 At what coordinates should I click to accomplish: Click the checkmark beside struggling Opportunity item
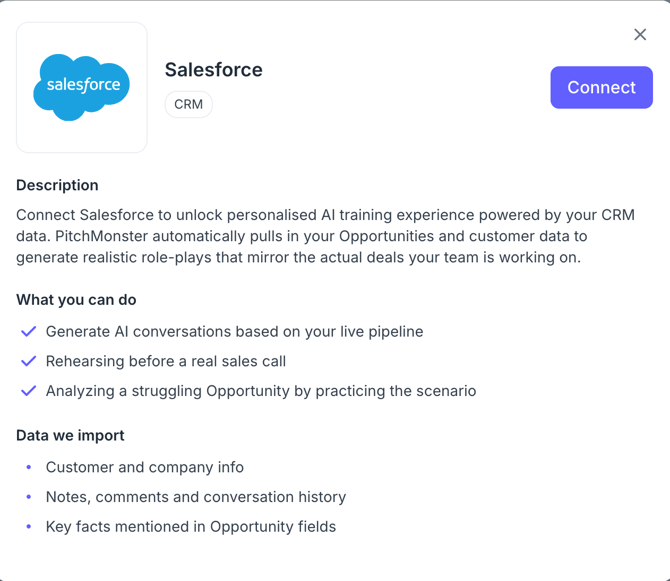[x=28, y=391]
